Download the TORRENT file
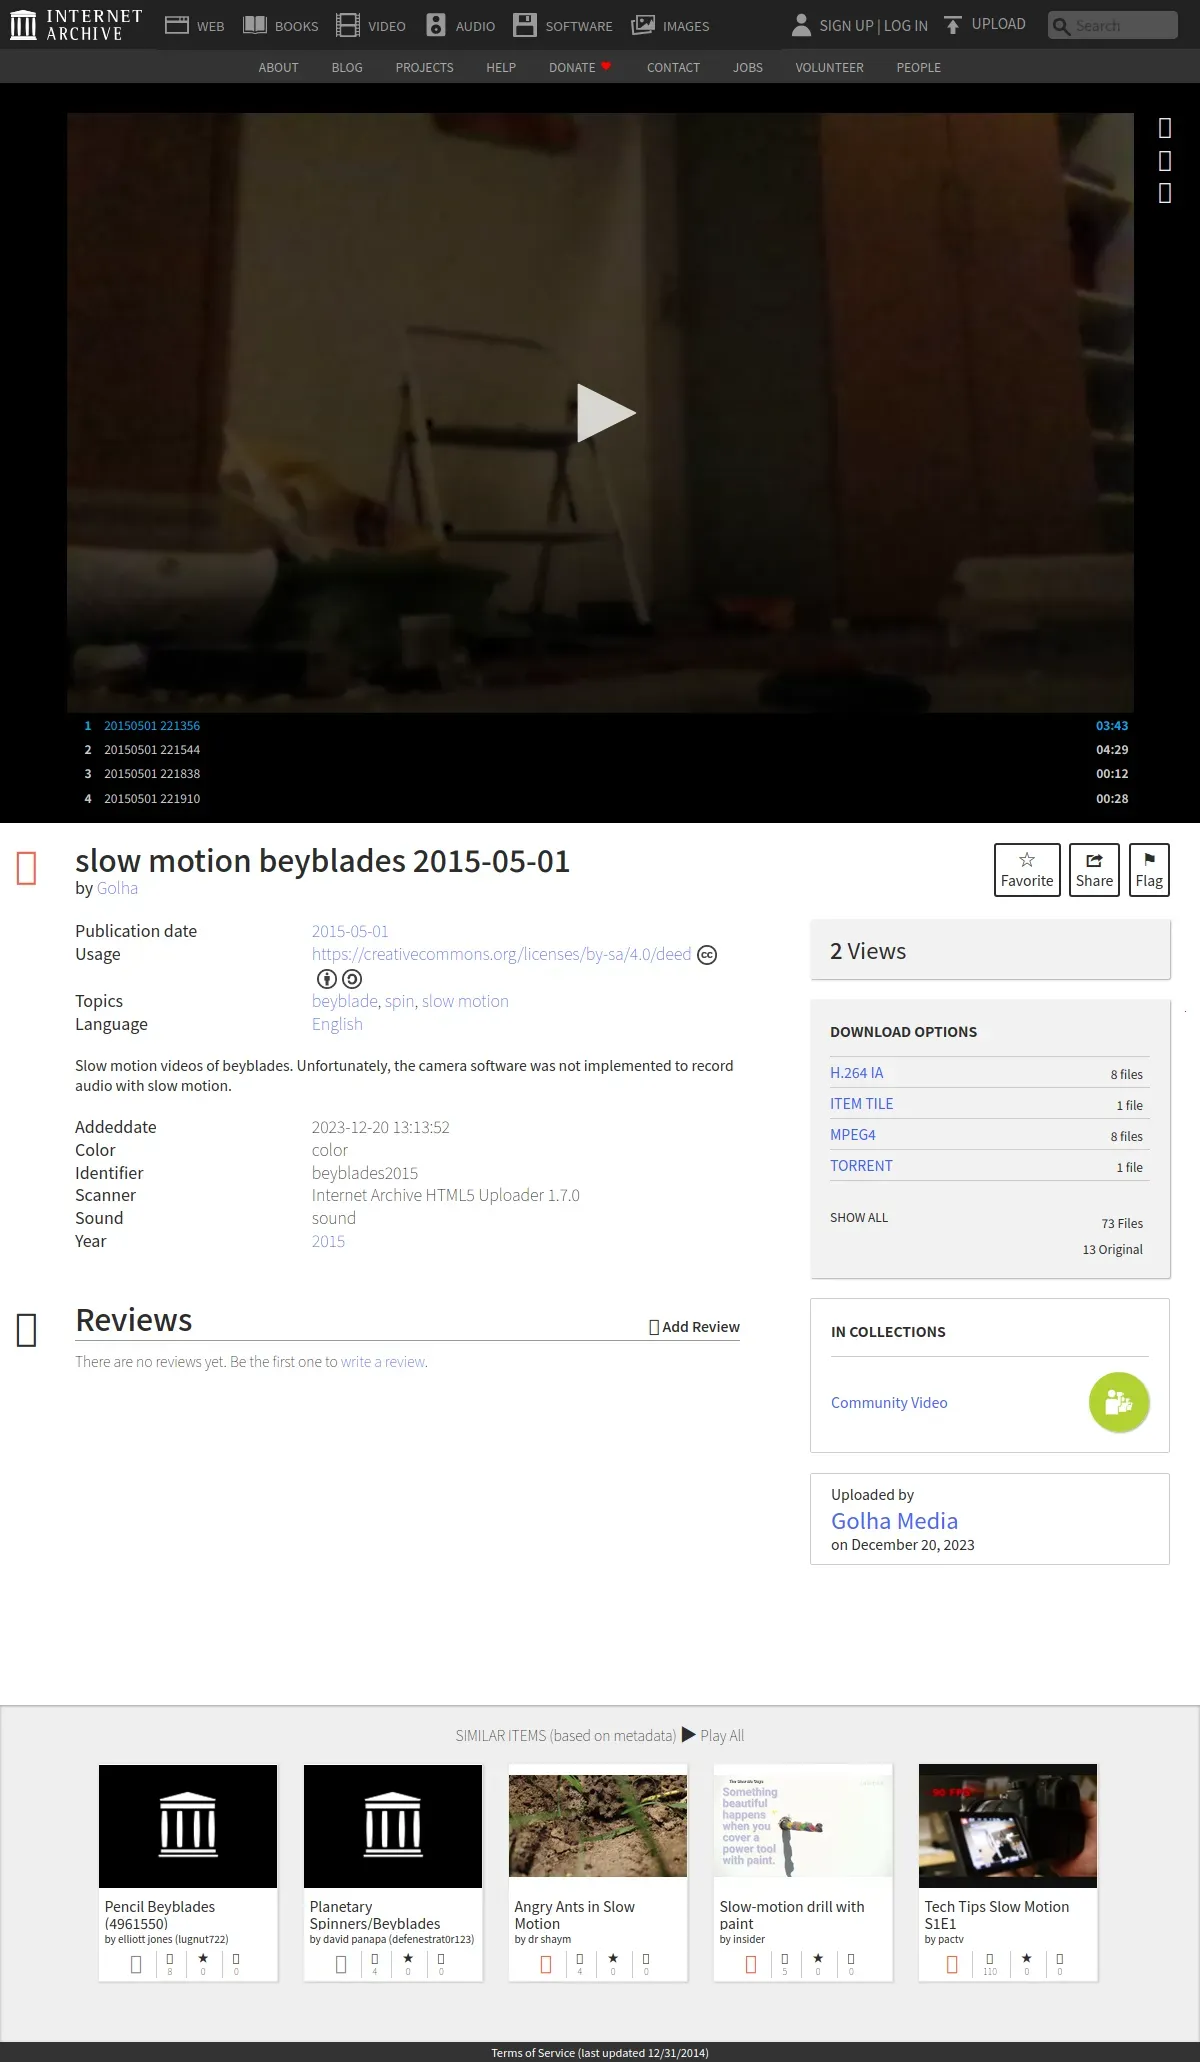Viewport: 1200px width, 2062px height. point(861,1166)
